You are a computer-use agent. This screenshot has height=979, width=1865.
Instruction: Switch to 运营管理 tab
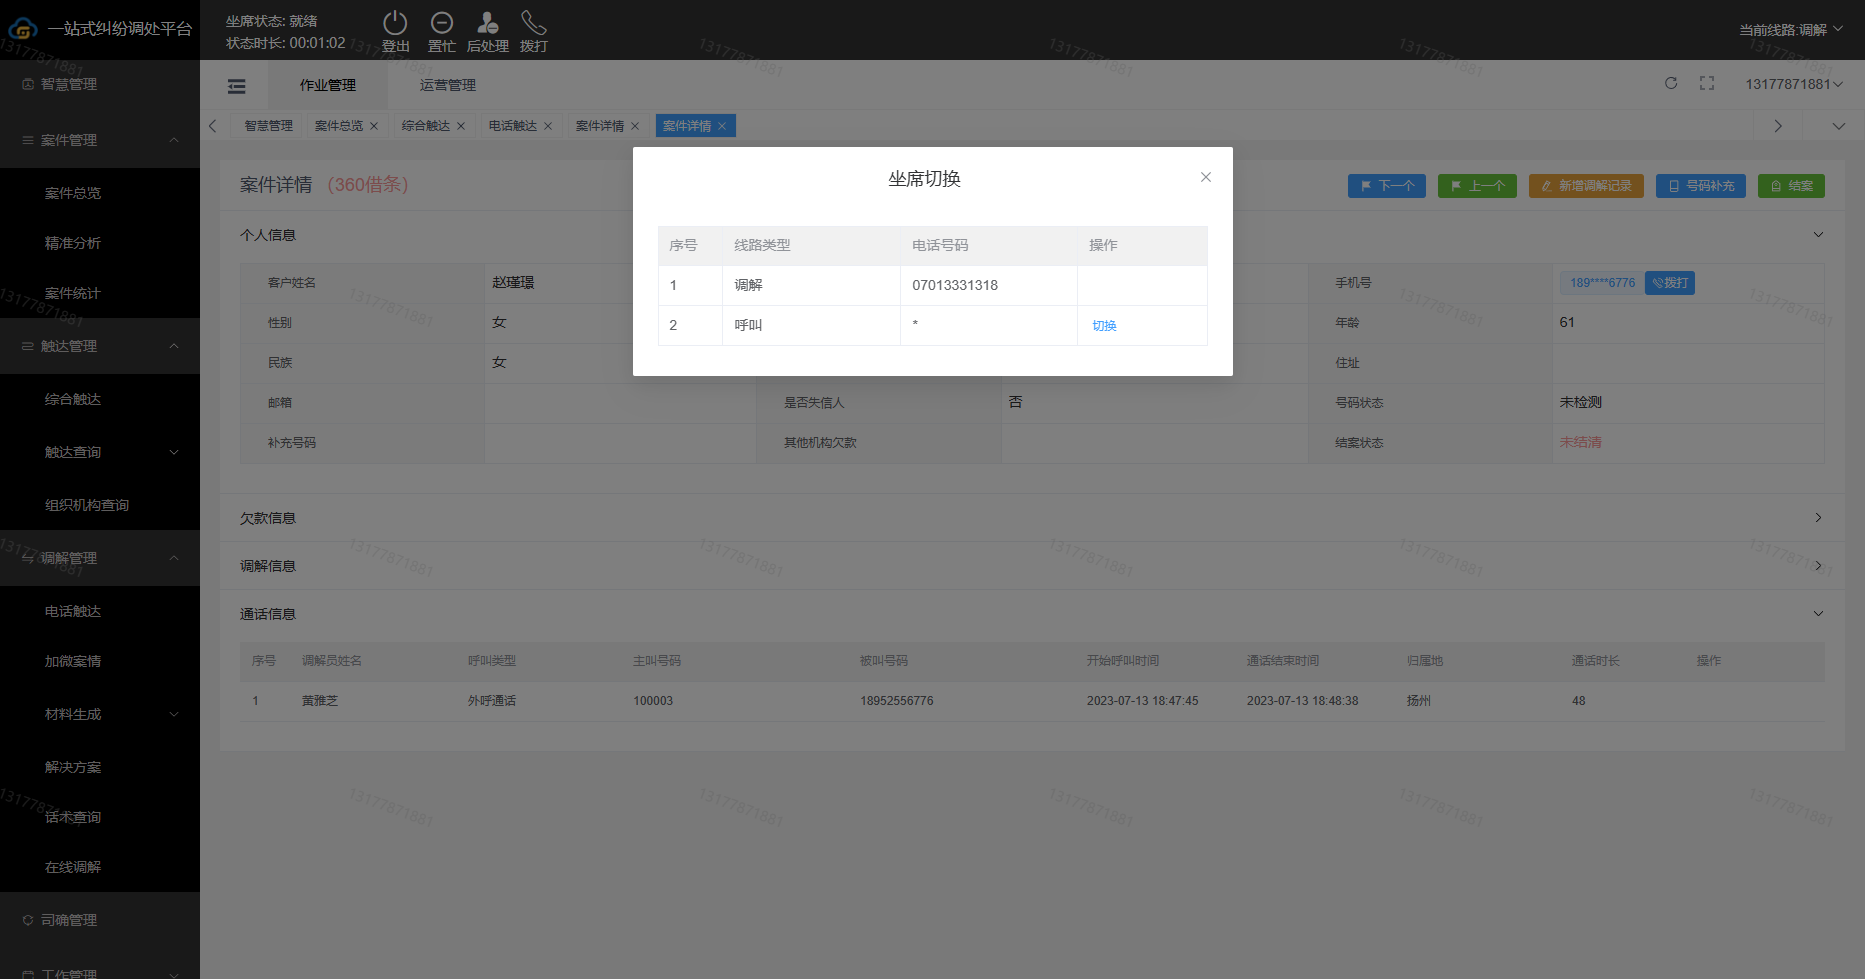448,85
